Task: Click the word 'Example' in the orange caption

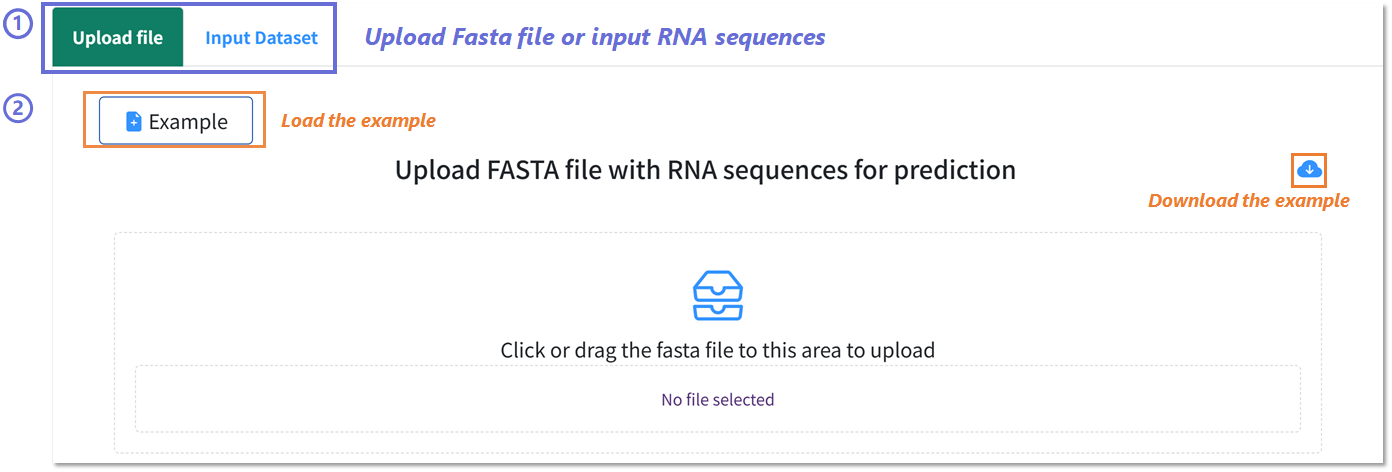Action: [398, 121]
